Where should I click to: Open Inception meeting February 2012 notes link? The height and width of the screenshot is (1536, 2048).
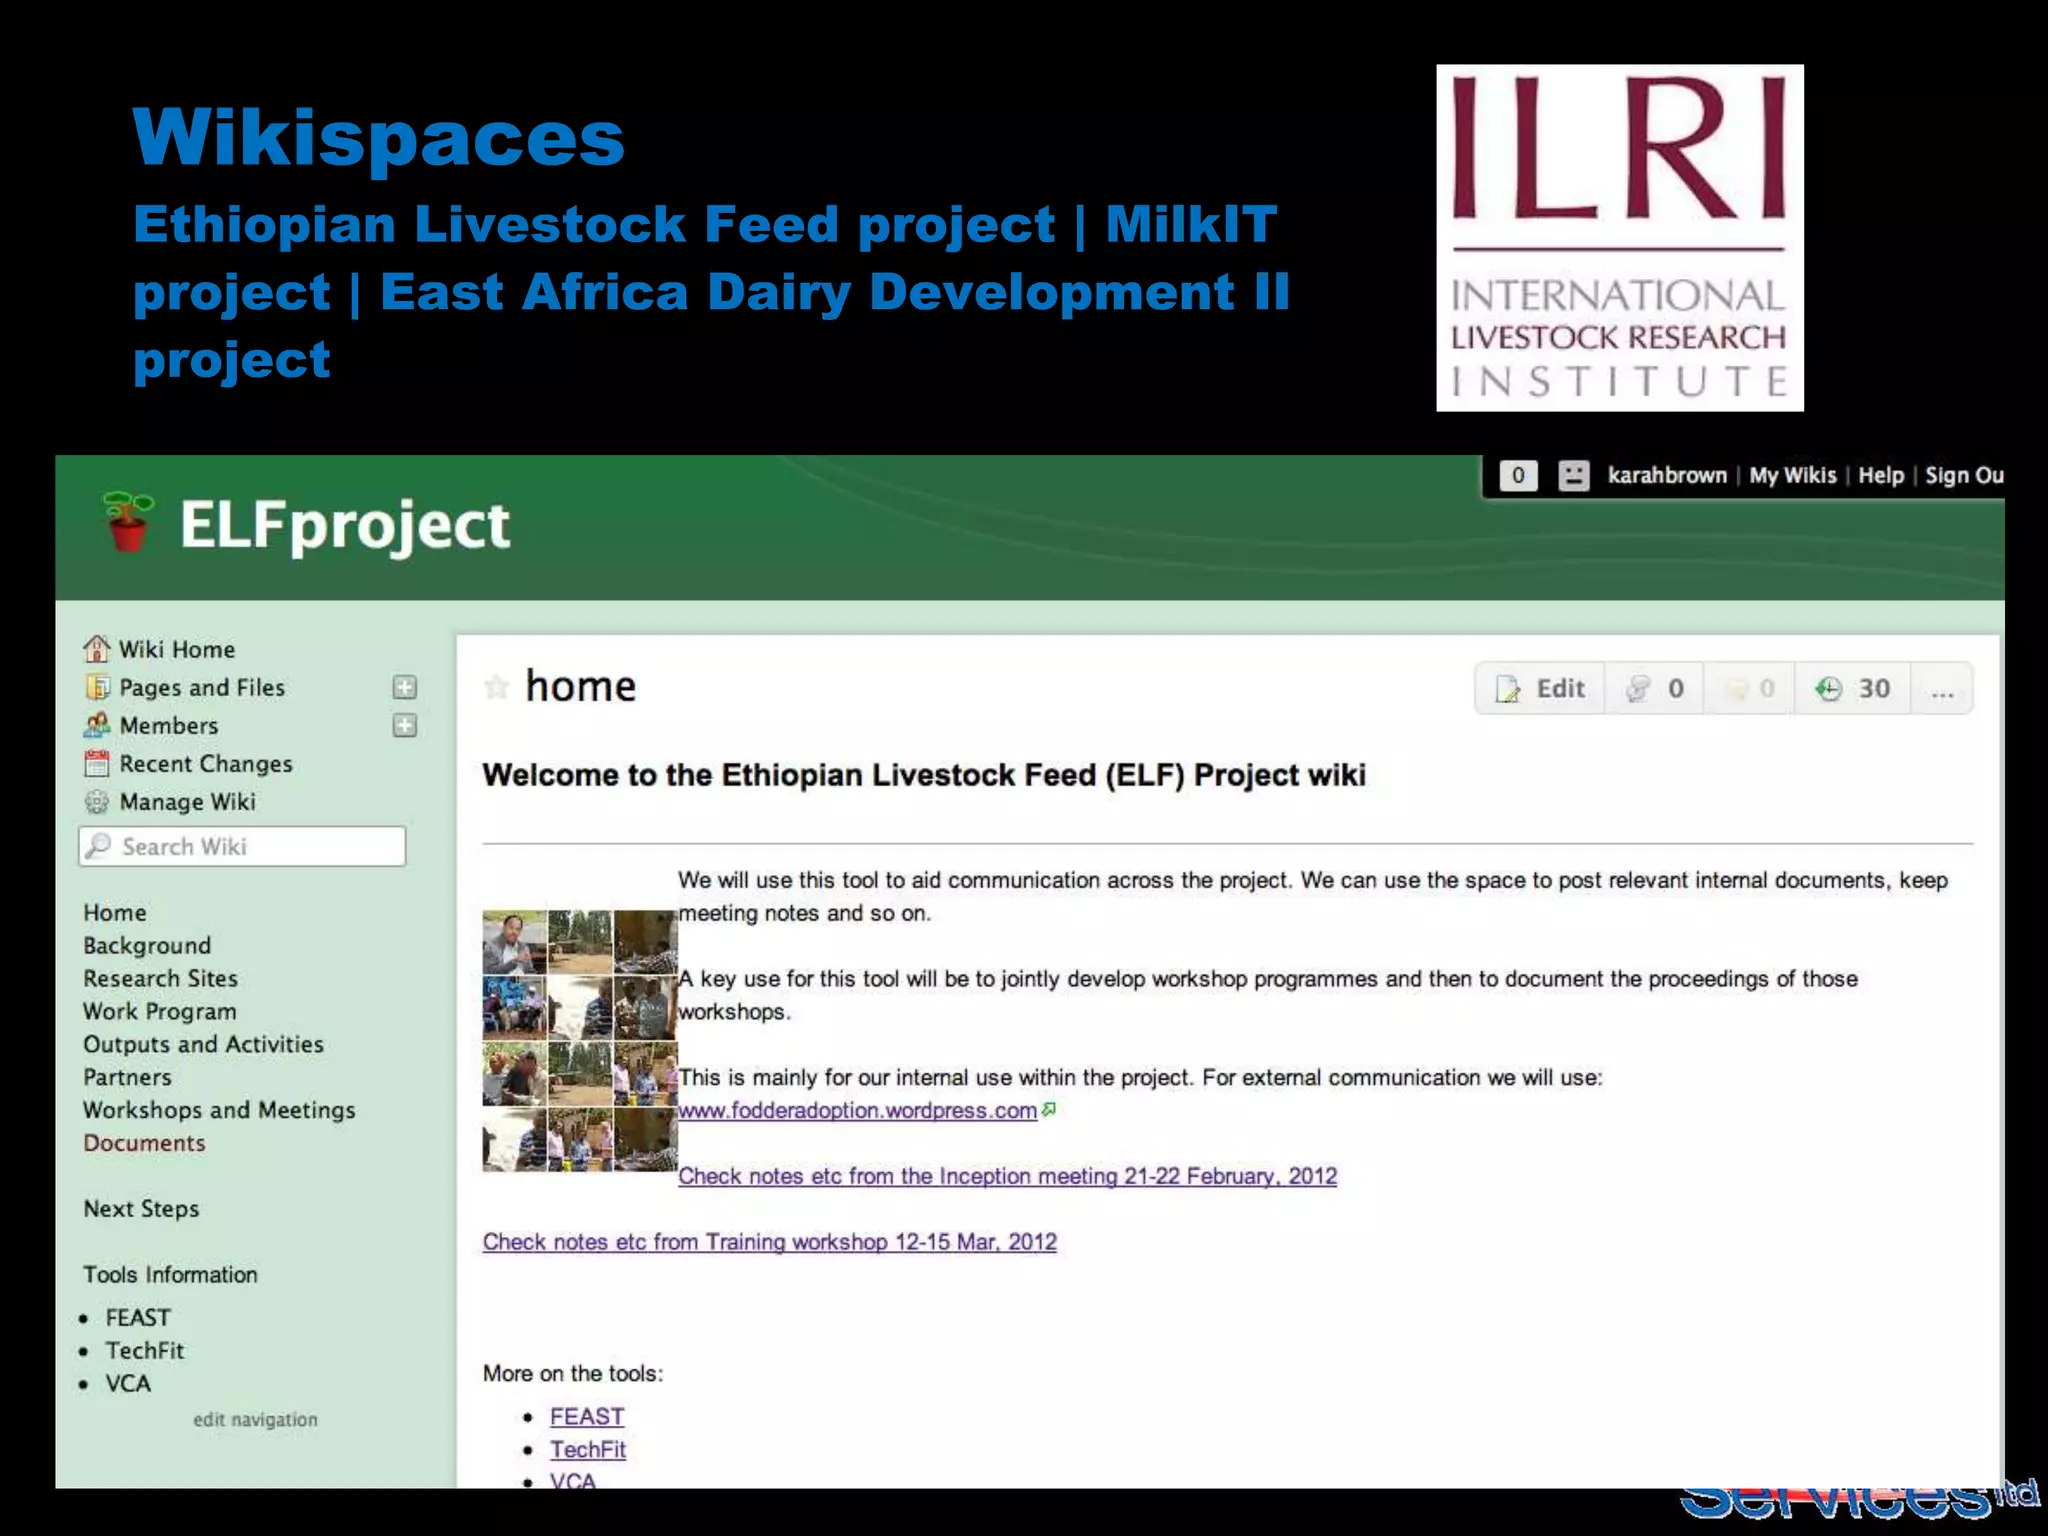click(1007, 1176)
